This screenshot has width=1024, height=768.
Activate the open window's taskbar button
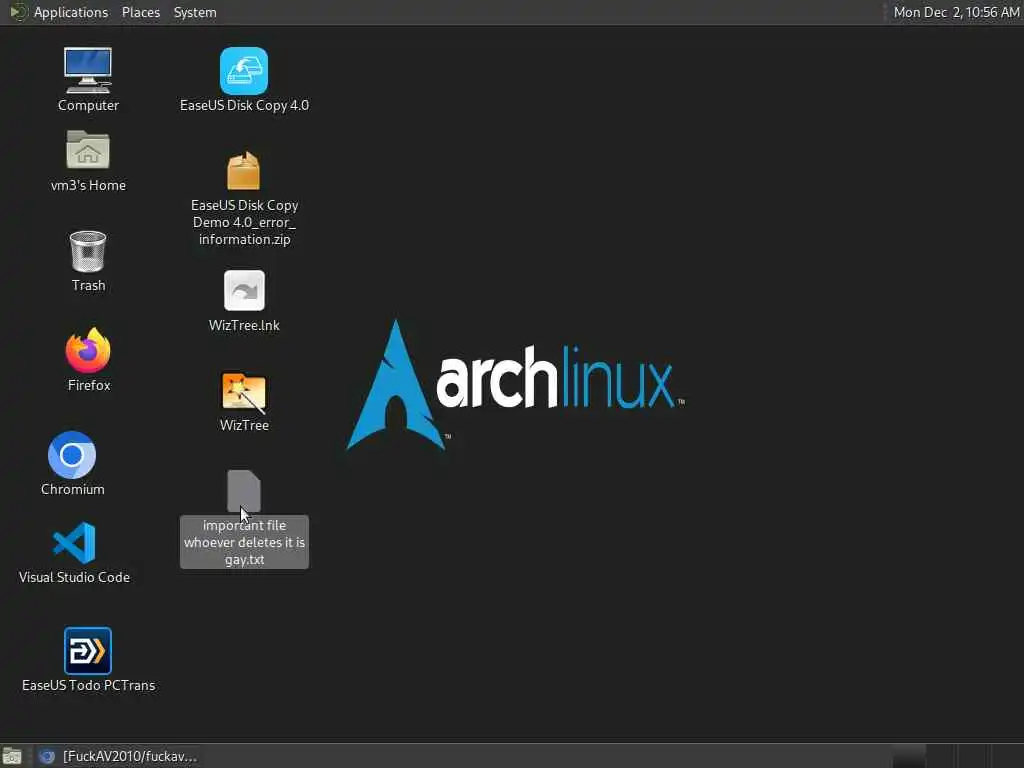click(118, 756)
